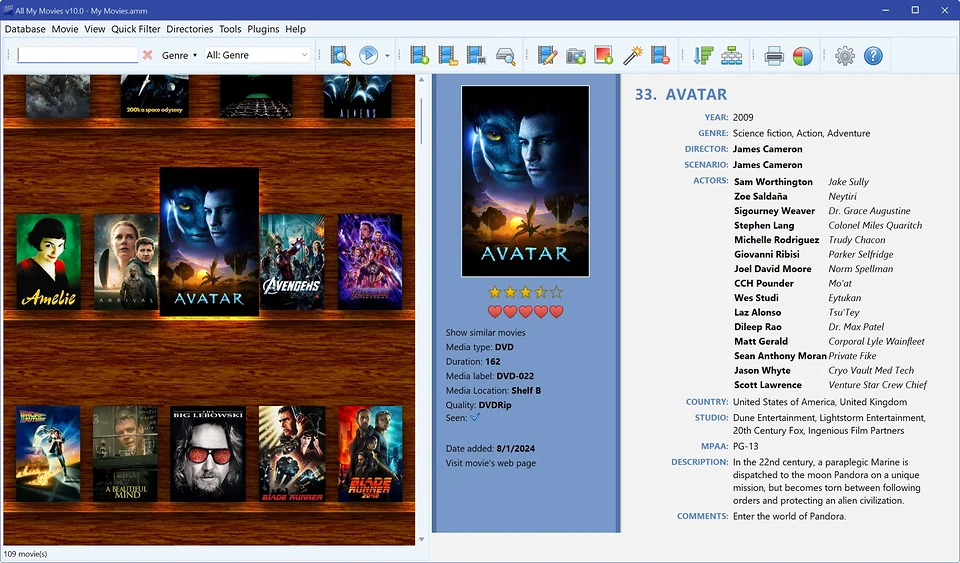The image size is (960, 563).
Task: Click actor Sigourney Weaver name
Action: (774, 211)
